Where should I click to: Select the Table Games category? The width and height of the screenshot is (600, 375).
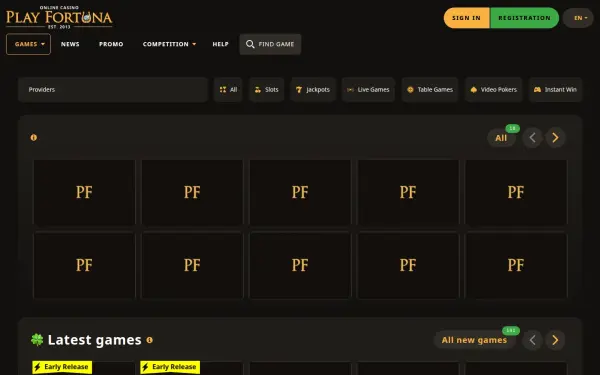coord(430,90)
